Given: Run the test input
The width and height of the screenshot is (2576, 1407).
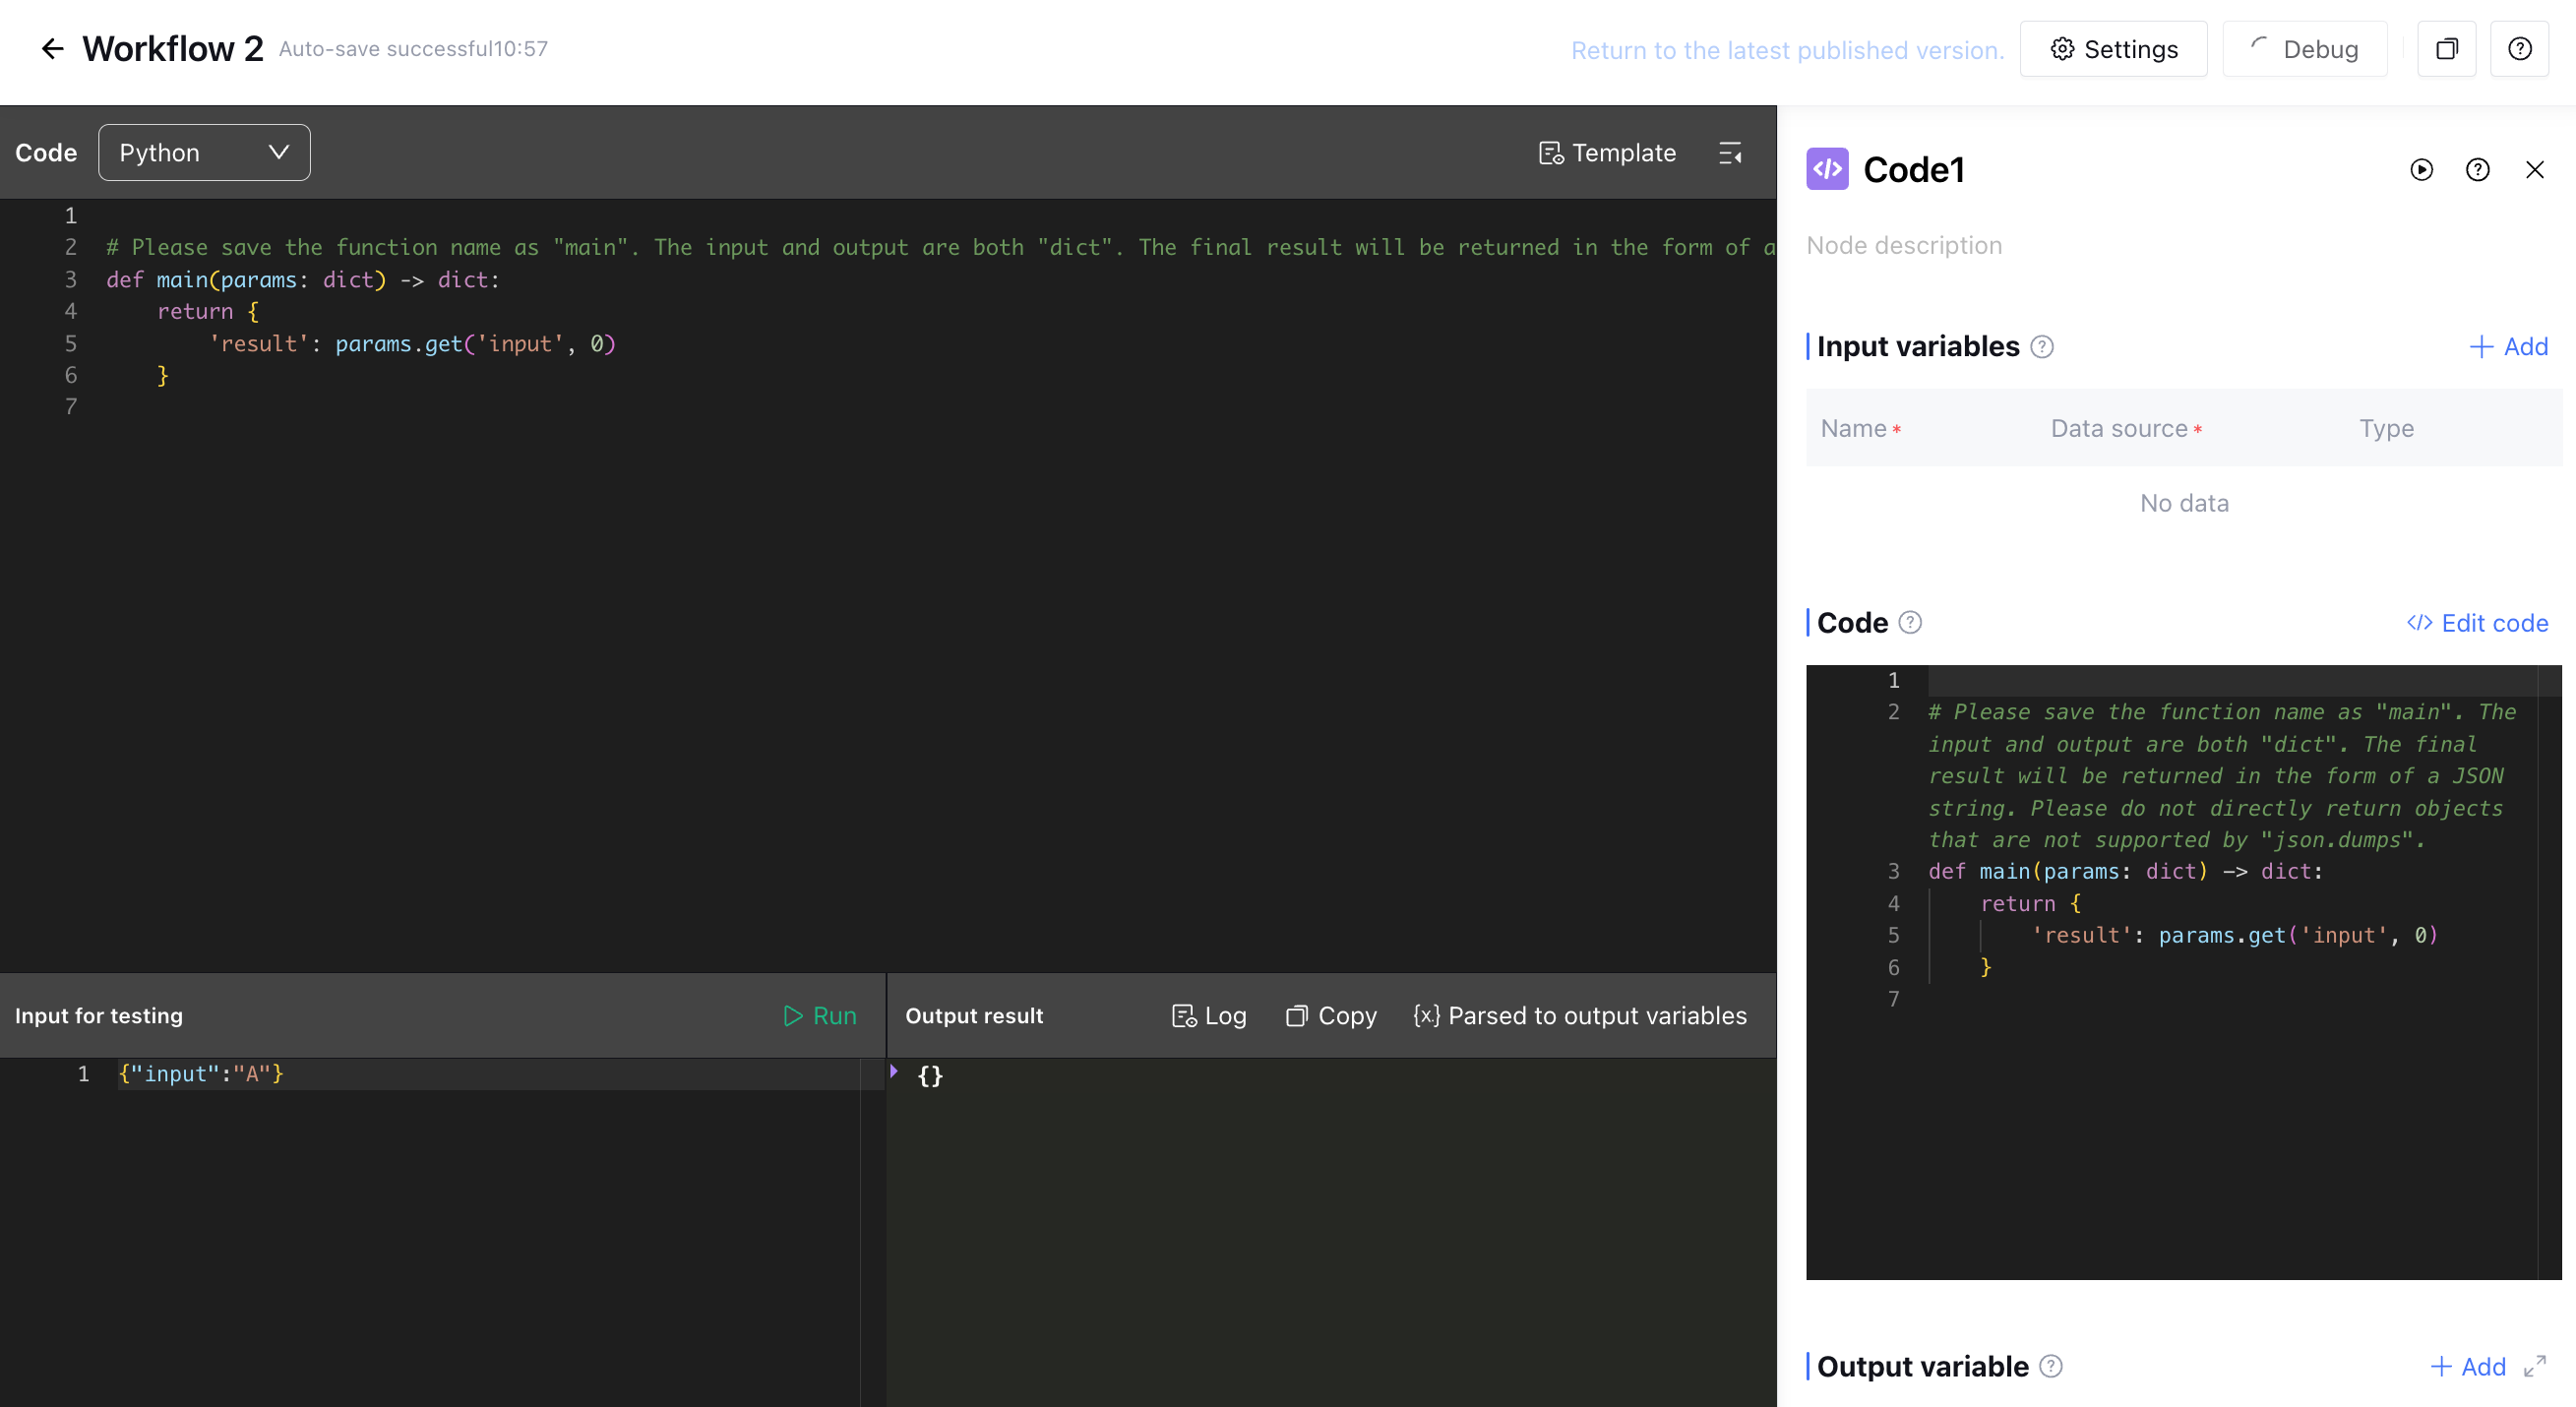Looking at the screenshot, I should pyautogui.click(x=820, y=1016).
